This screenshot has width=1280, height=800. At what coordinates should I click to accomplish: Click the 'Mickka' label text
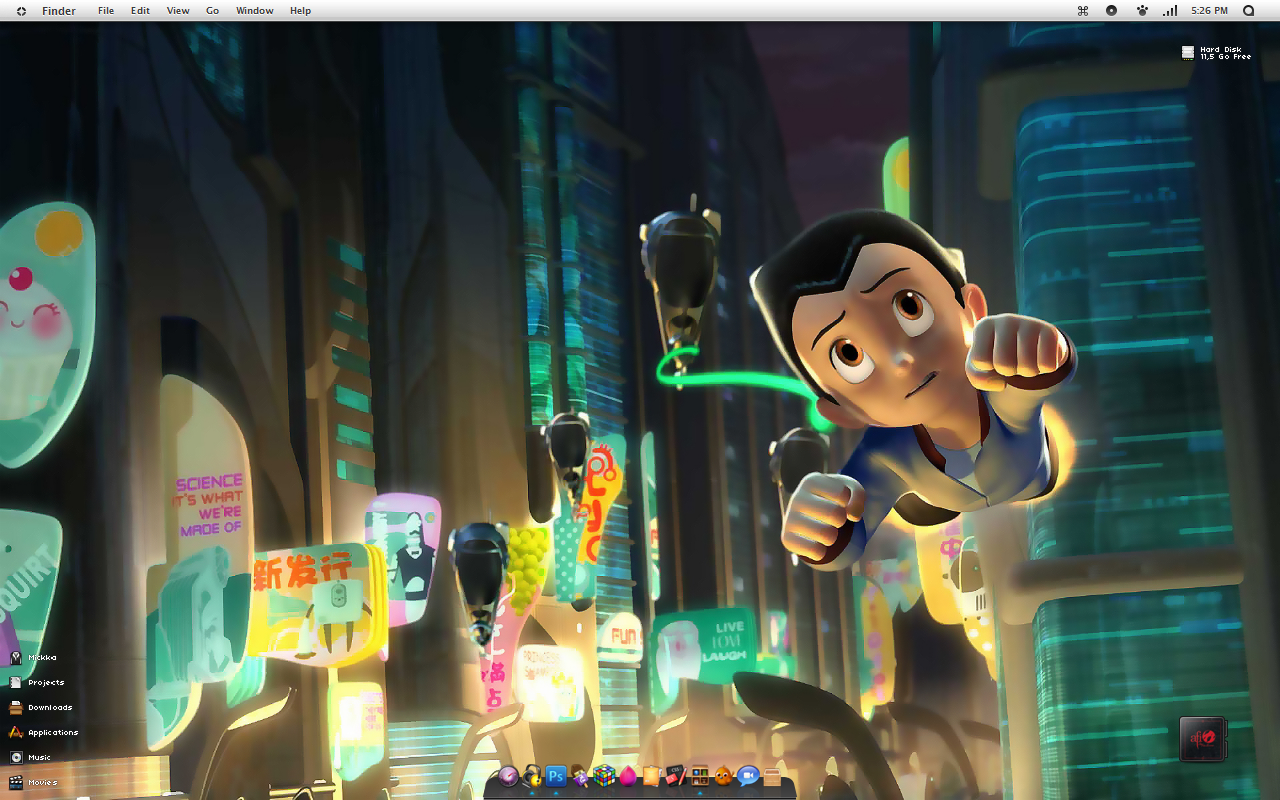pos(42,658)
